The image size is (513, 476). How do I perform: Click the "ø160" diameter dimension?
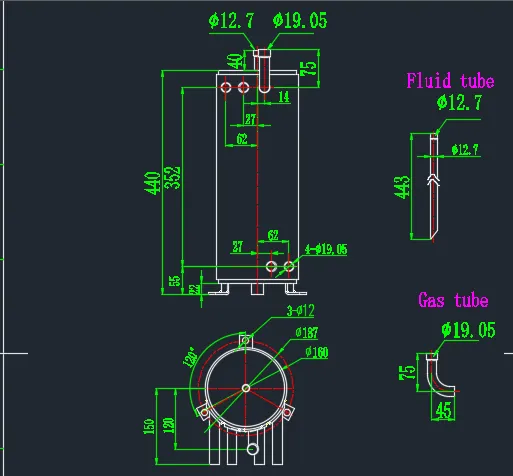(317, 352)
